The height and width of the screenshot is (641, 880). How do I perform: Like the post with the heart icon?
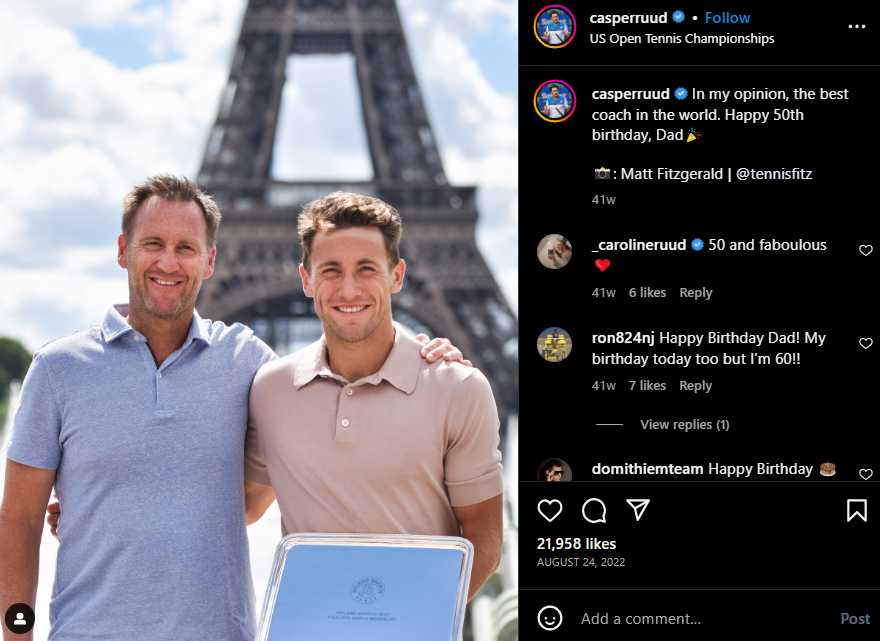point(549,510)
